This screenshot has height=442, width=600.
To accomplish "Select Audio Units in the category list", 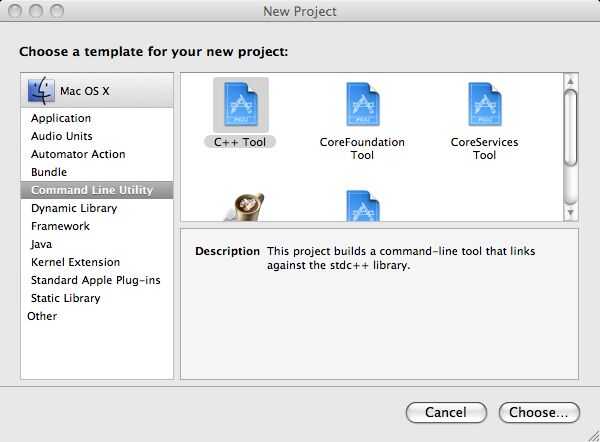I will point(61,136).
